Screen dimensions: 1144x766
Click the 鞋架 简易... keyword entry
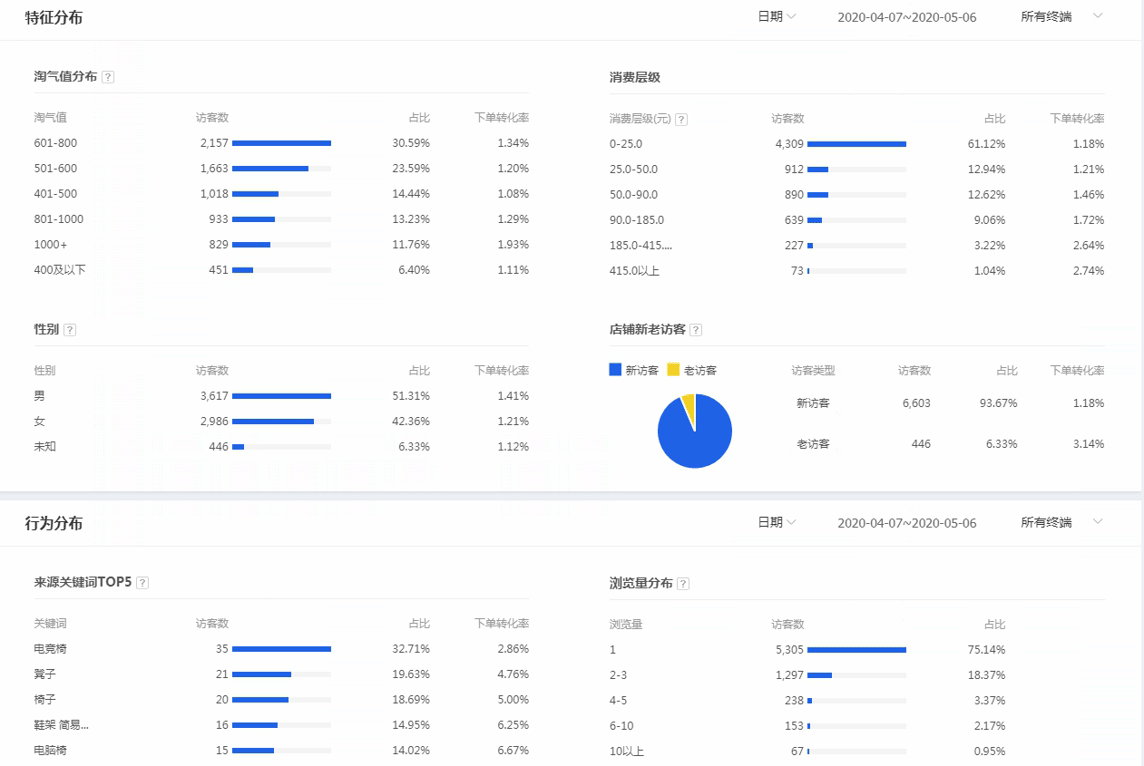[61, 725]
